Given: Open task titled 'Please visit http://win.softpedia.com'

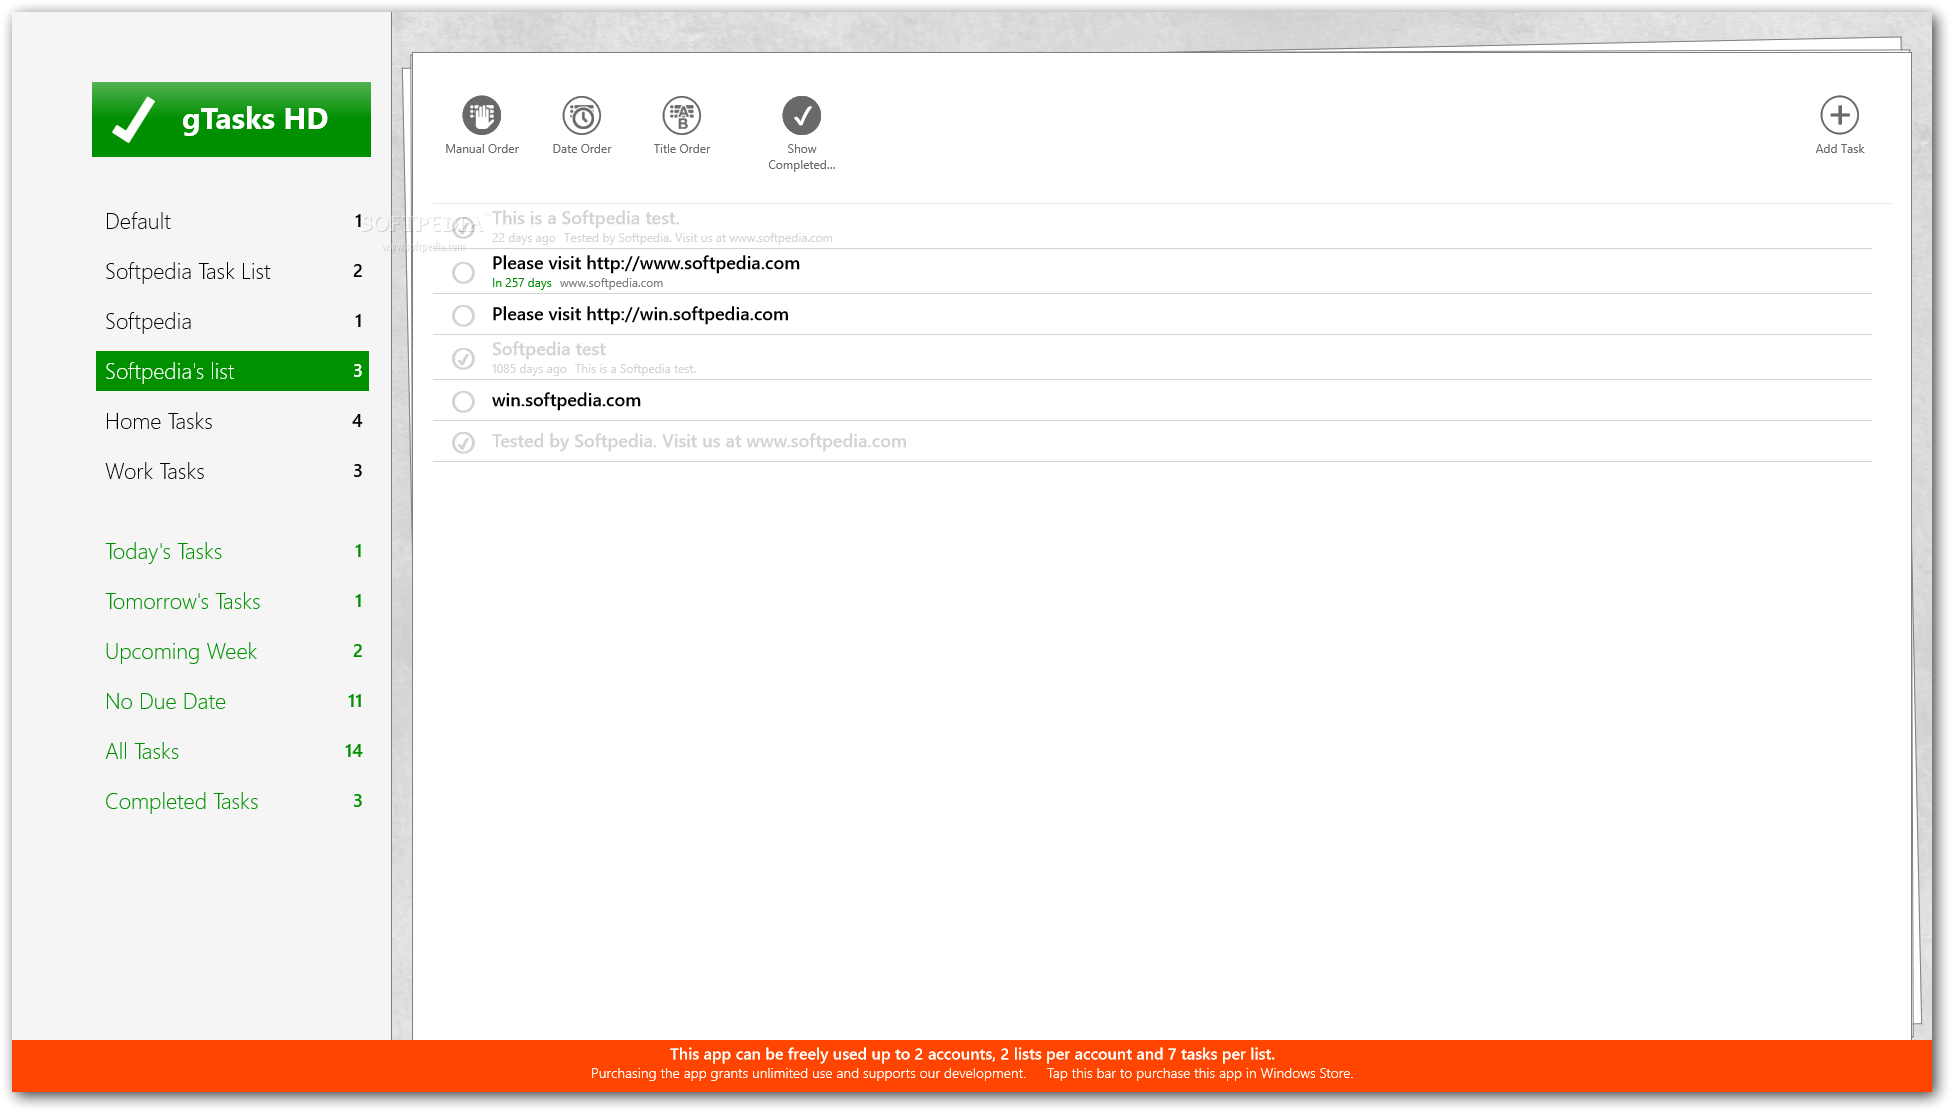Looking at the screenshot, I should coord(640,314).
